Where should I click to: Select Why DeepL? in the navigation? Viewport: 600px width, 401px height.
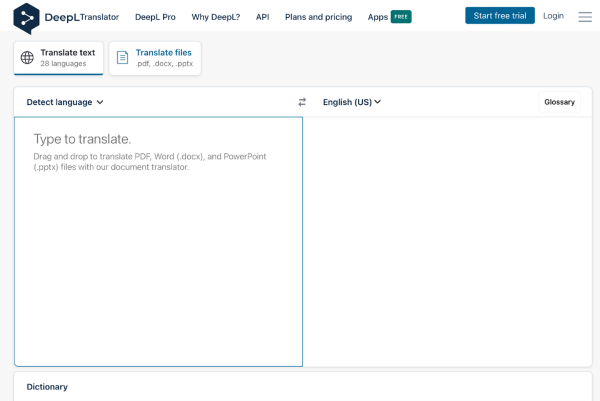tap(215, 17)
